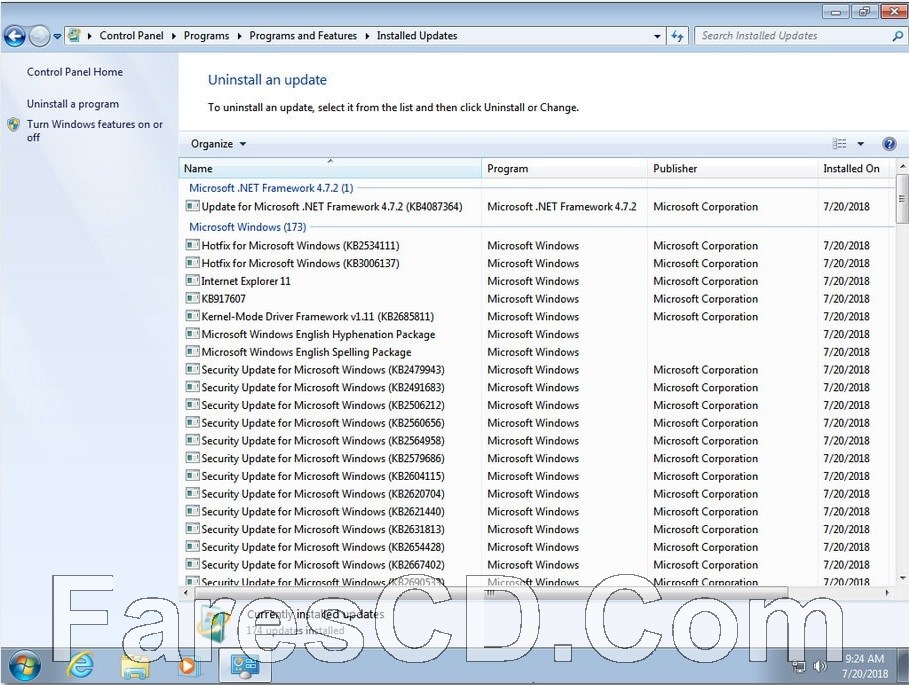Click the horizontal scroll left arrow
The image size is (909, 685).
pos(186,593)
